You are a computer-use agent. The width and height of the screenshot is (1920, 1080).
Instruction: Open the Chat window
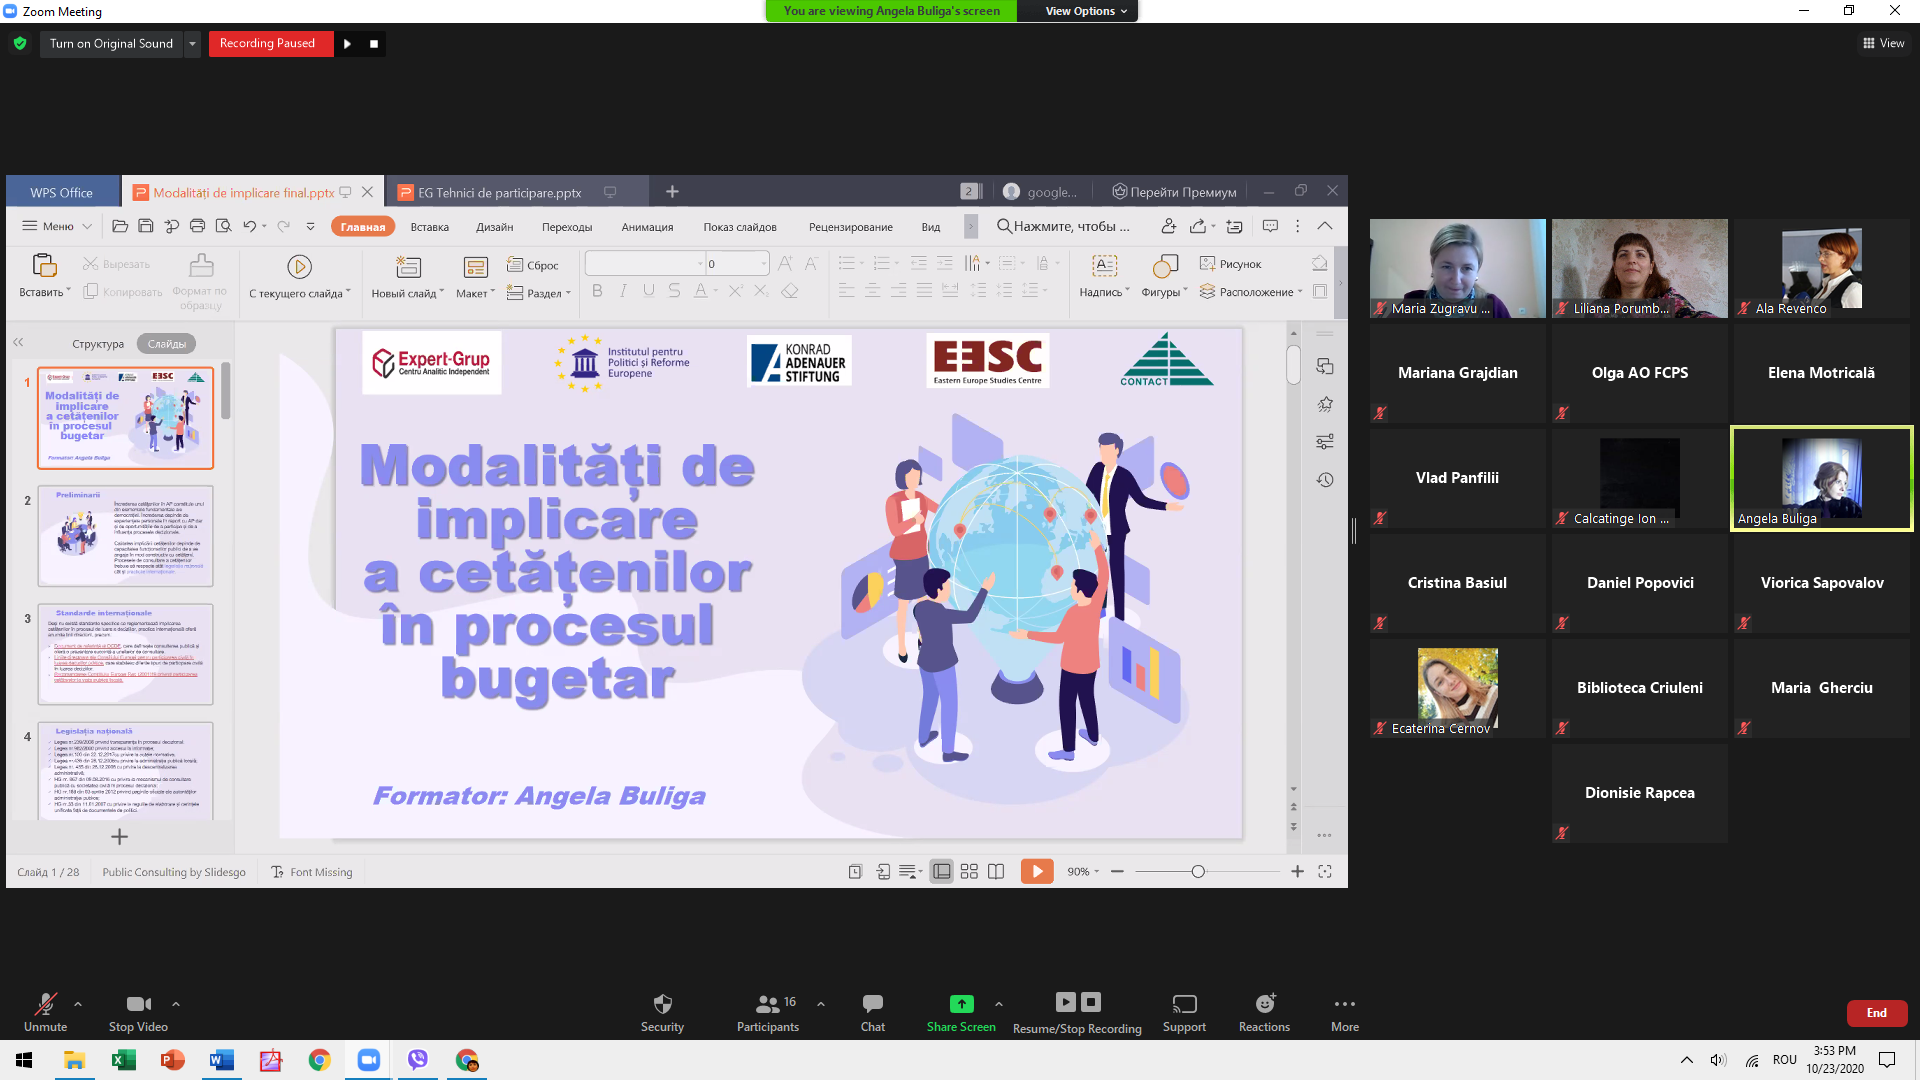click(872, 1004)
